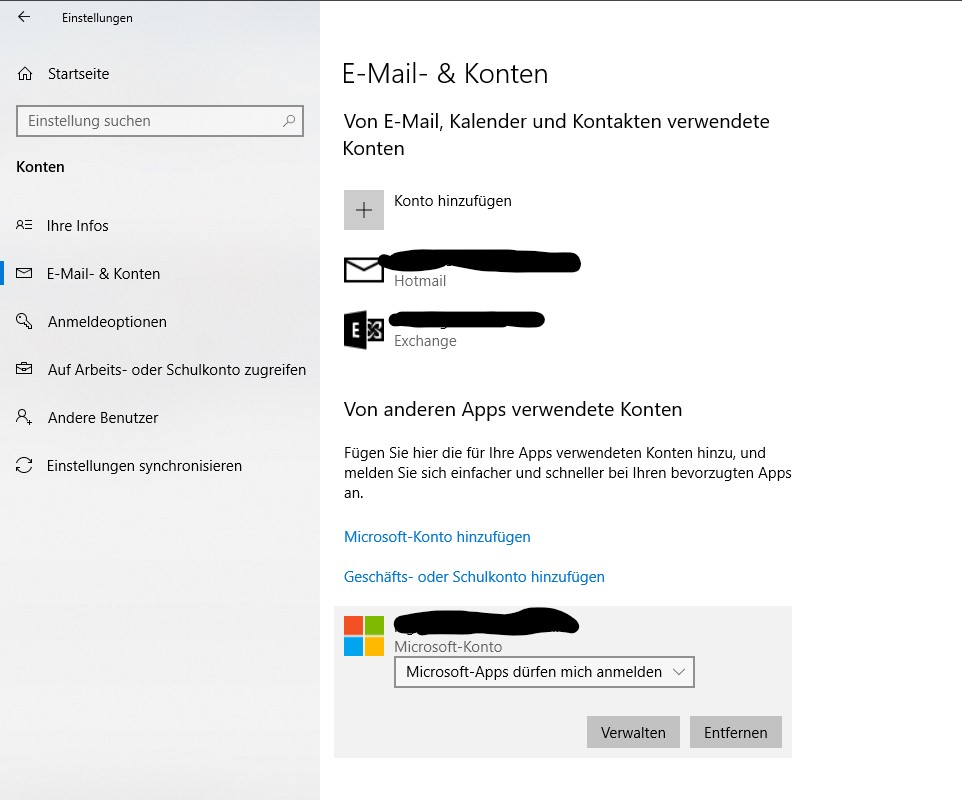Image resolution: width=962 pixels, height=800 pixels.
Task: Open the Ihre Infos page
Action: point(77,226)
